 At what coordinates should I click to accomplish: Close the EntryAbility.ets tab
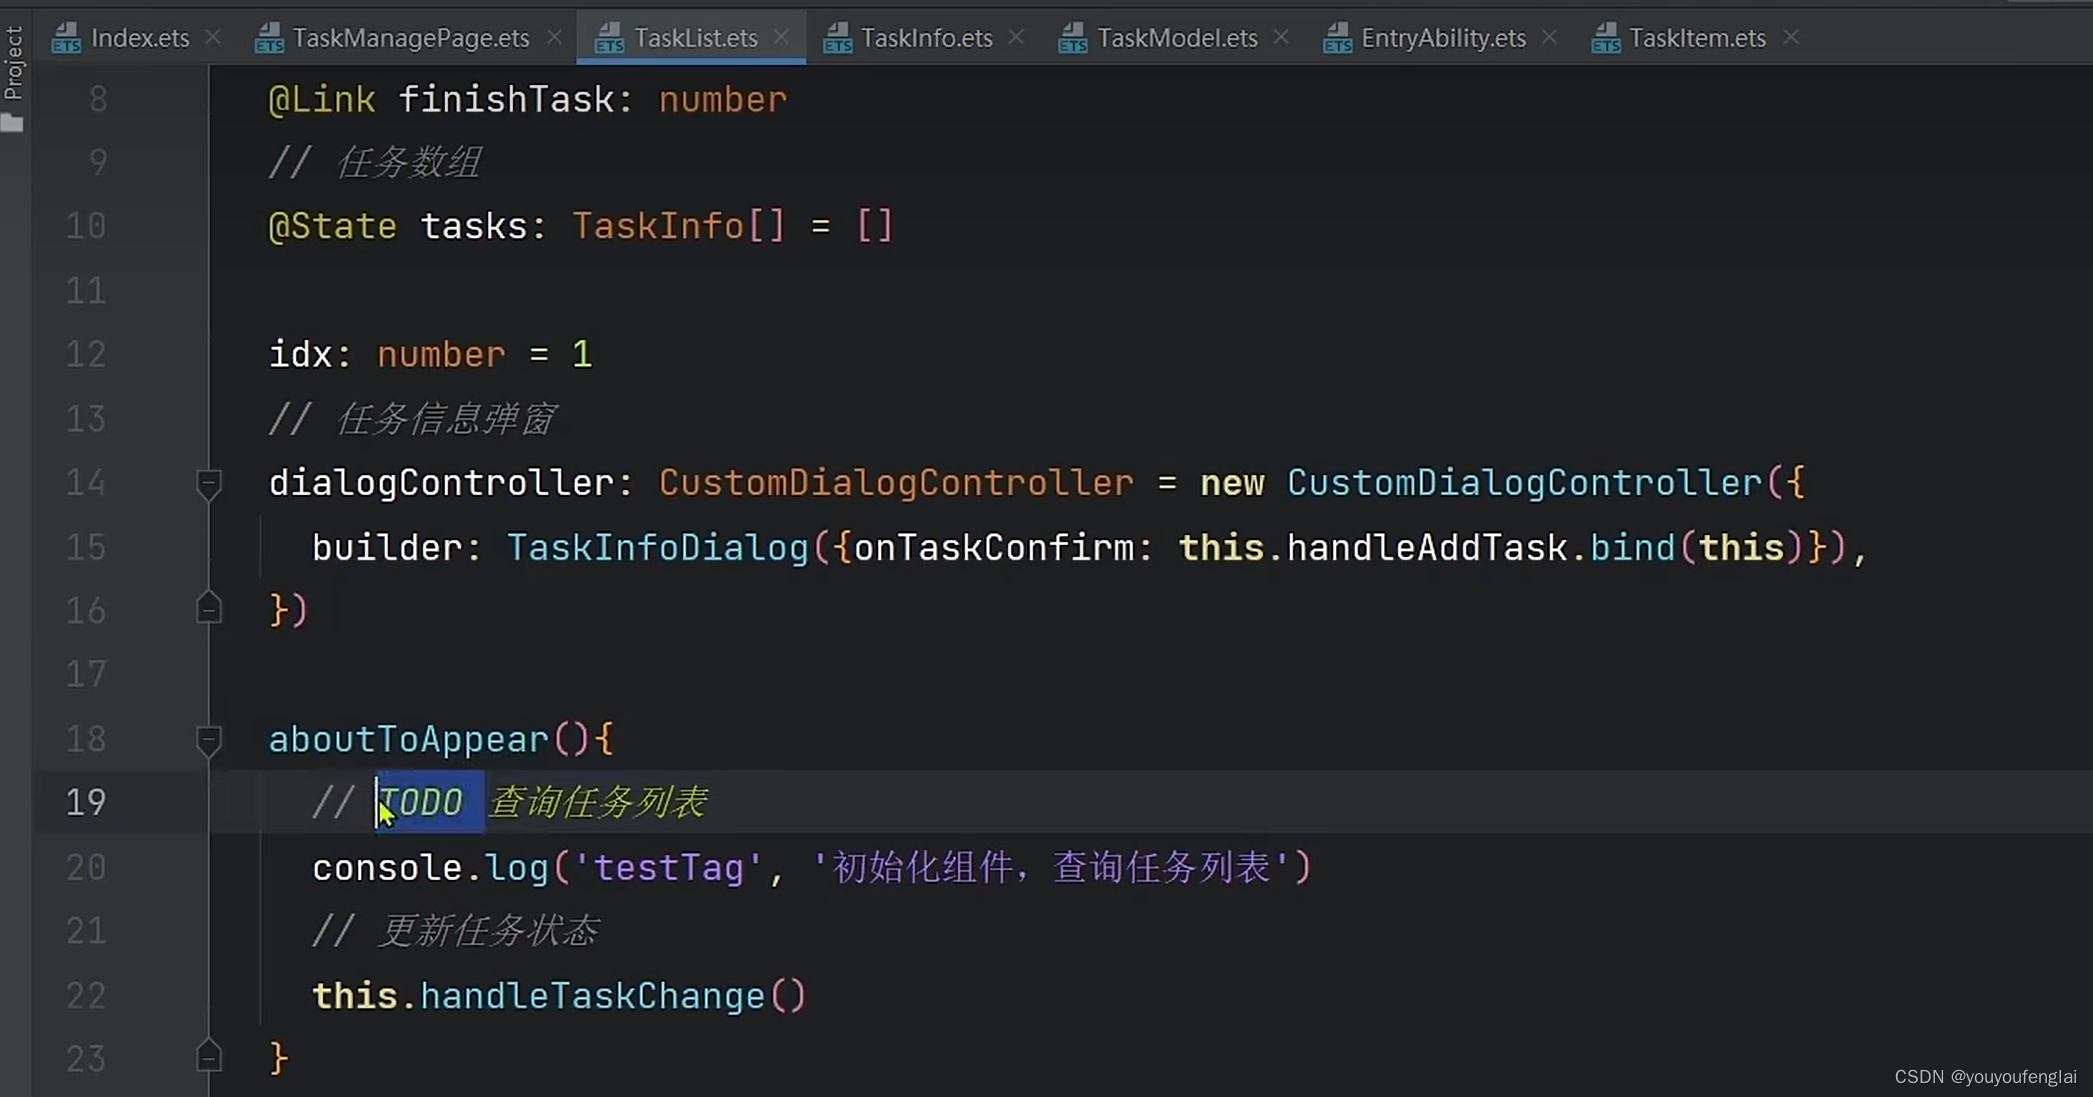point(1549,37)
